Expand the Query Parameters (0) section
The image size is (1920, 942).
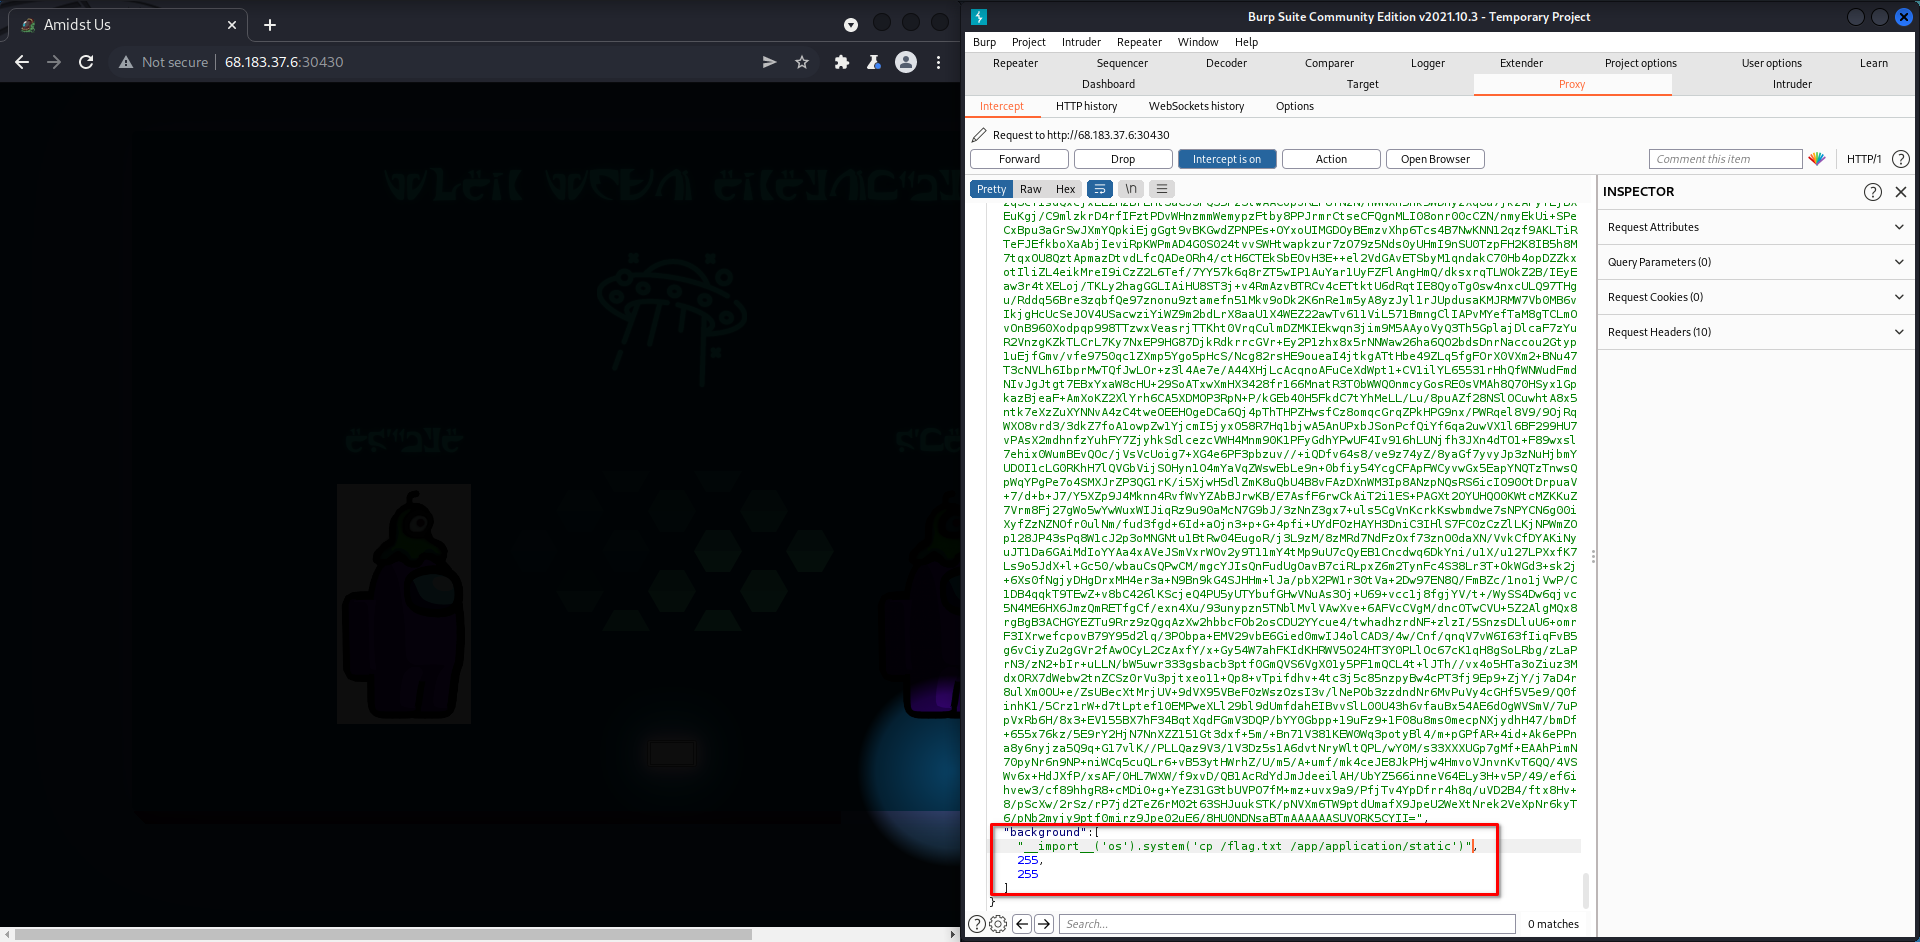pyautogui.click(x=1756, y=262)
